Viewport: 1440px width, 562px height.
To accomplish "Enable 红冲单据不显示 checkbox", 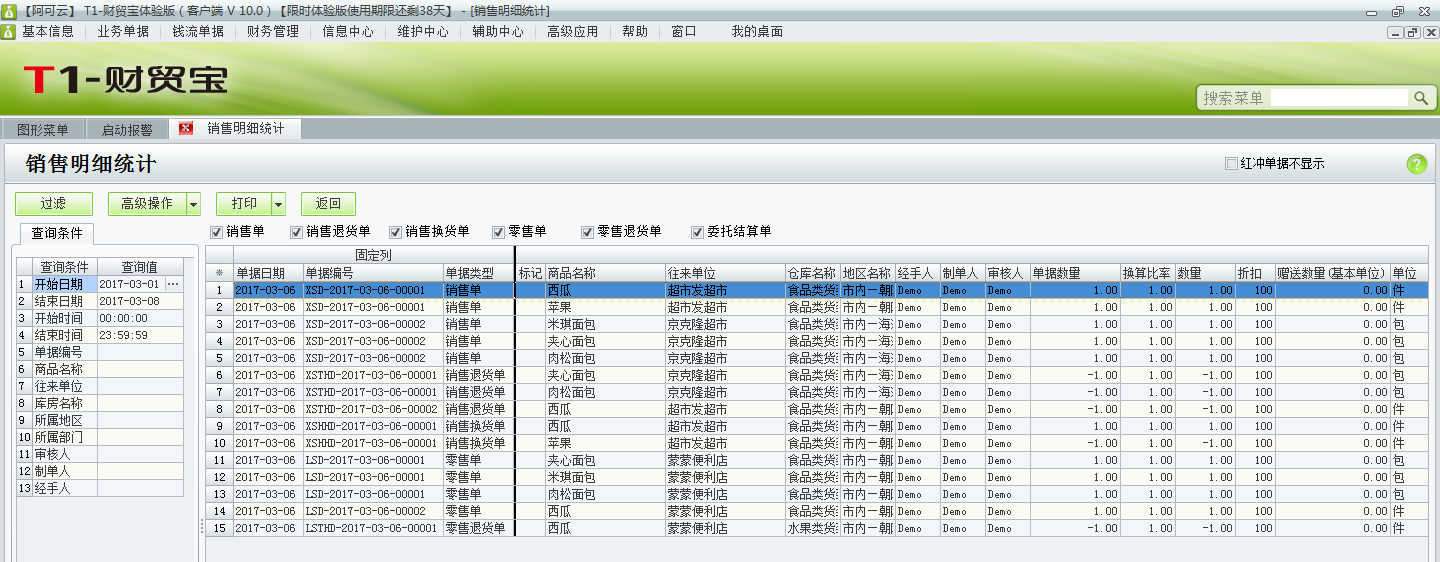I will pos(1231,164).
